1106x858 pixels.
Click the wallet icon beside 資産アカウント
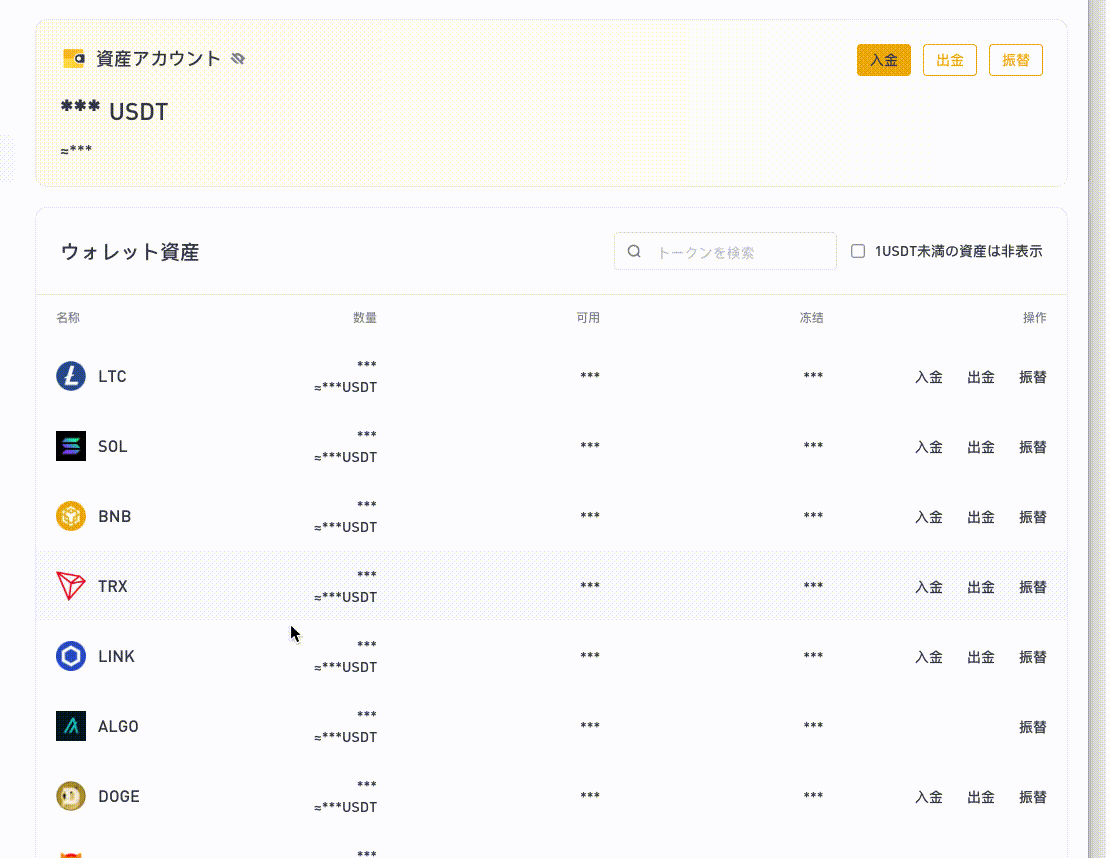point(73,59)
